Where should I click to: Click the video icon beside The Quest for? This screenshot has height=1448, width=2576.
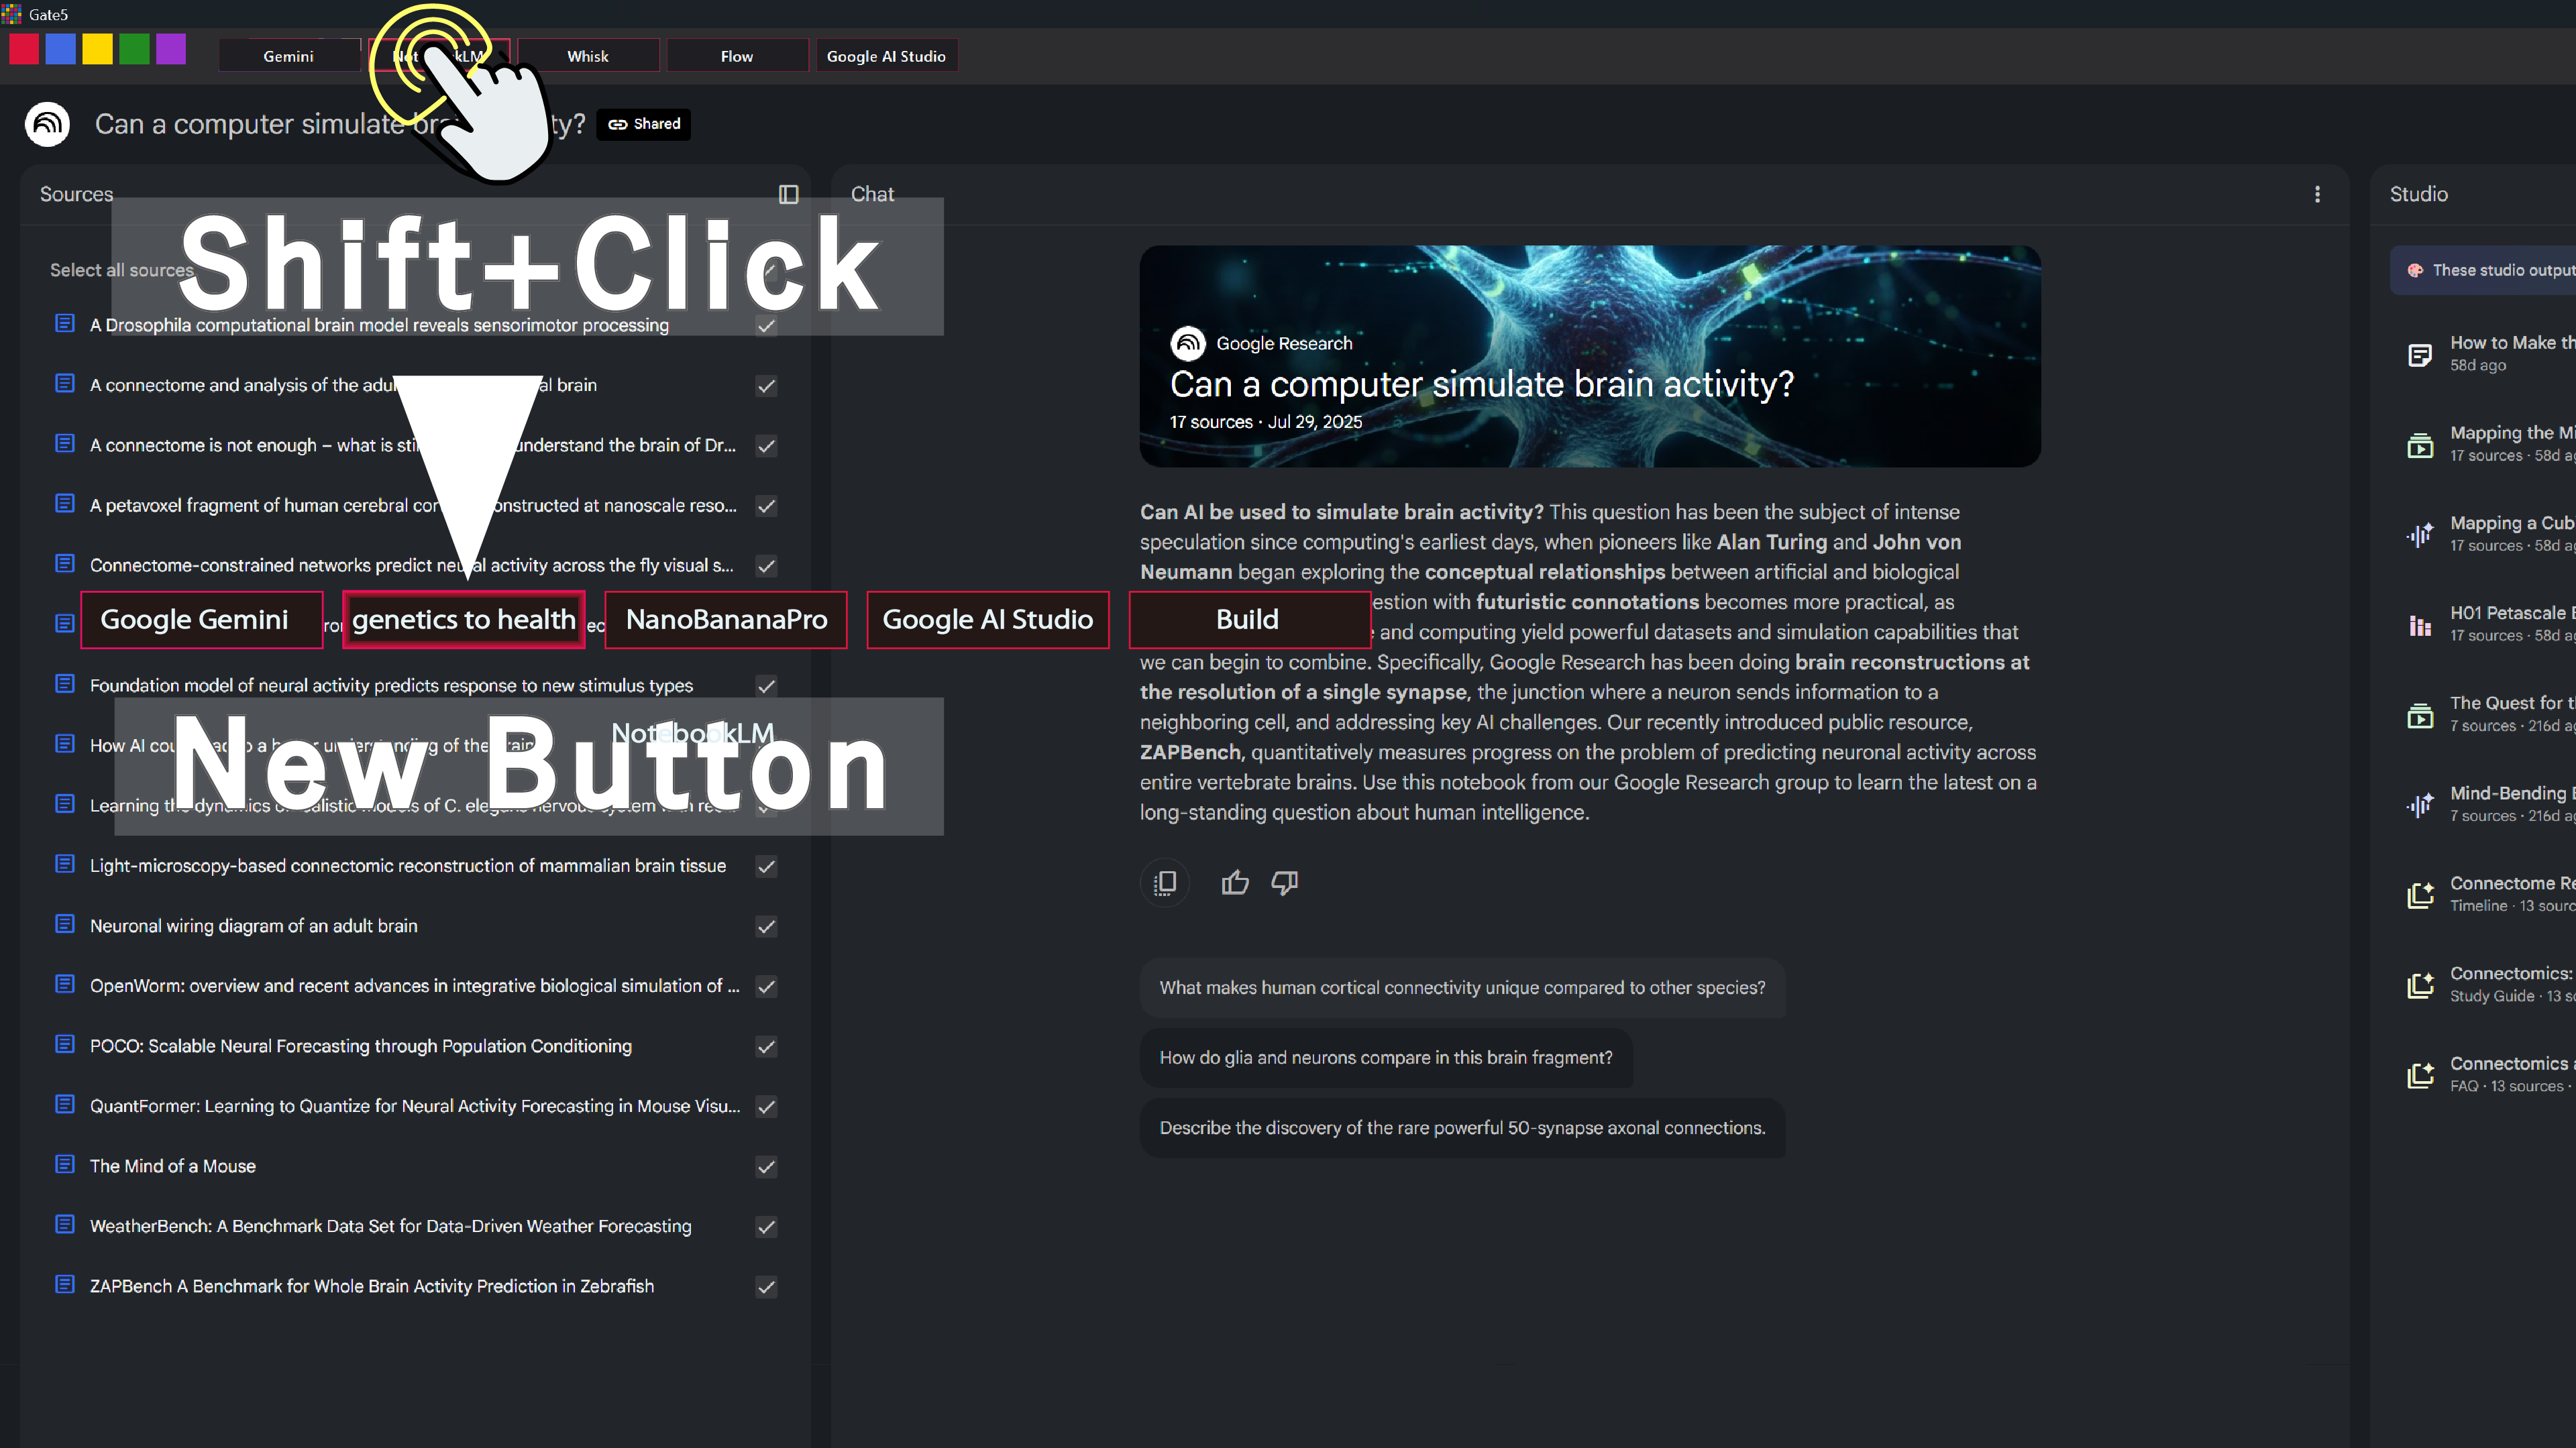2419,715
